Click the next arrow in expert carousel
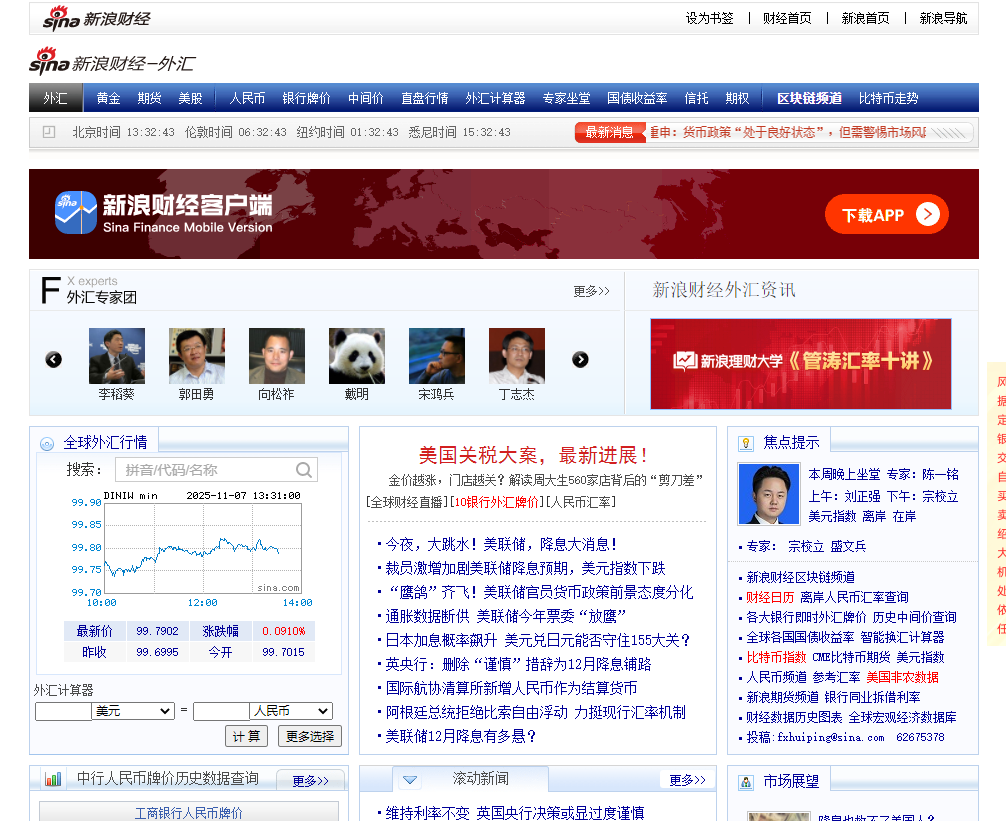The height and width of the screenshot is (821, 1006). [x=580, y=360]
